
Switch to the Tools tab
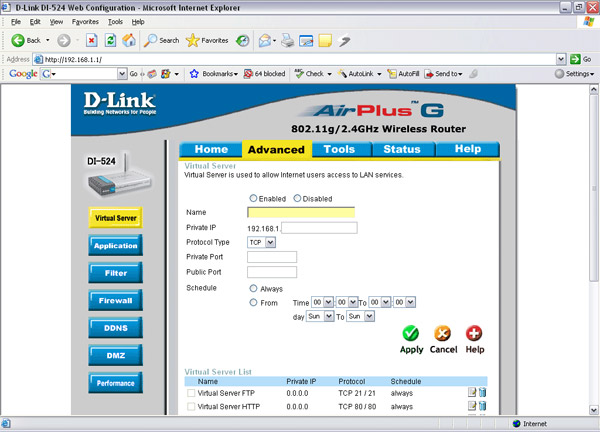(x=339, y=149)
